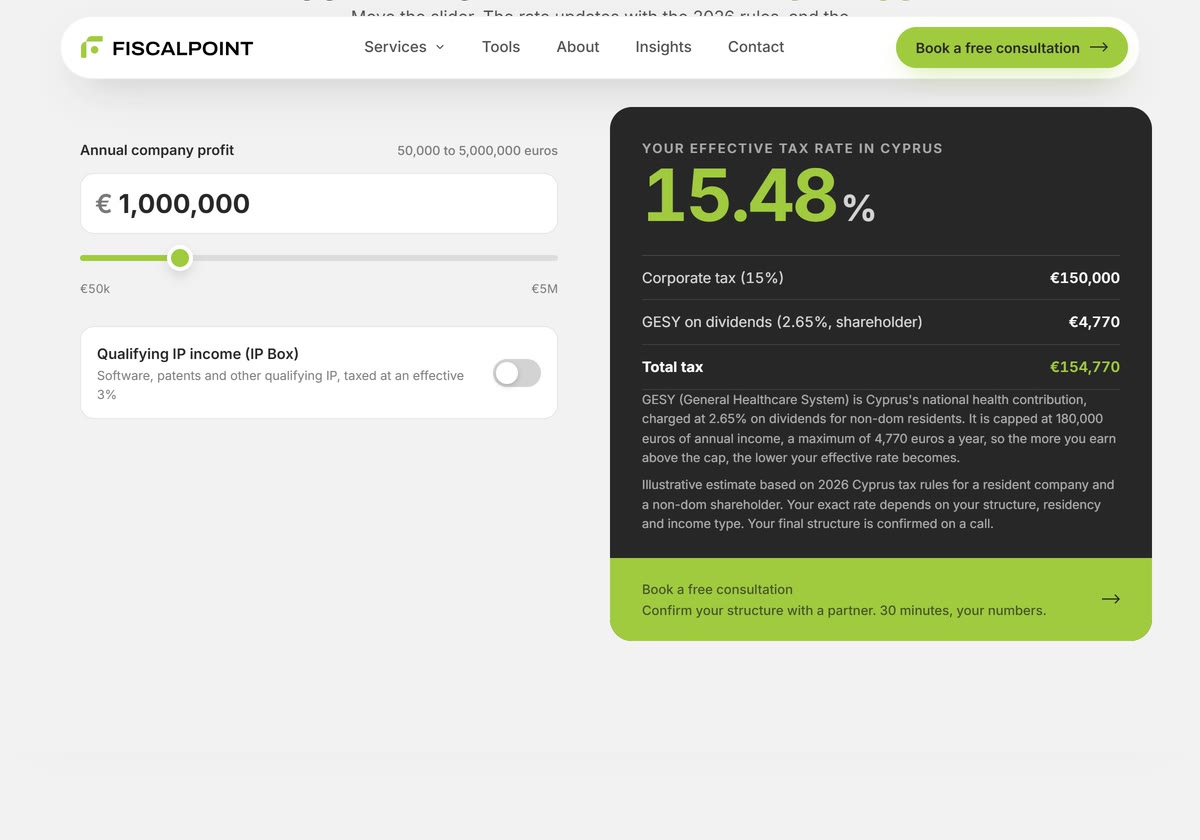Navigate to the Contact page
1200x840 pixels.
tap(756, 47)
